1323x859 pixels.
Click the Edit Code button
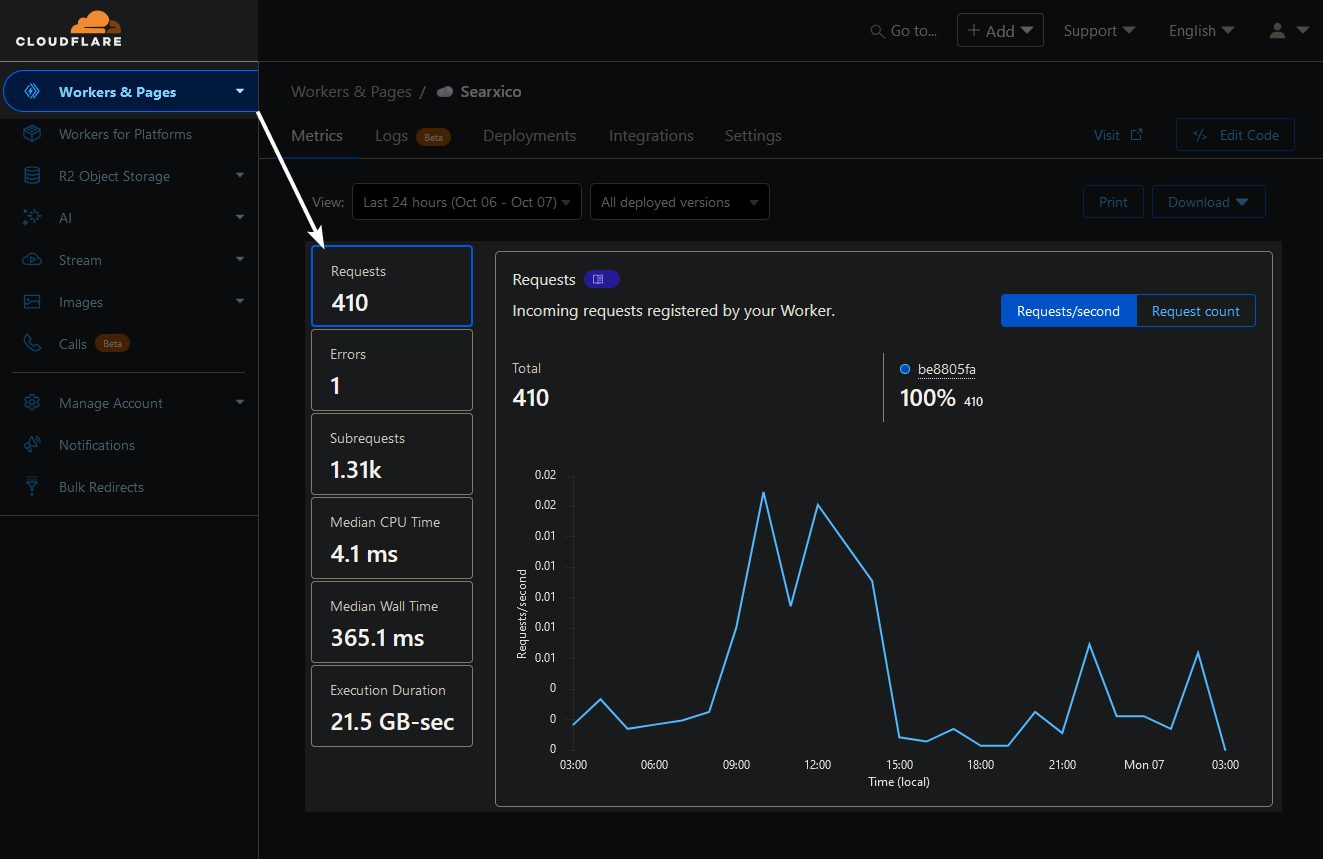[x=1235, y=135]
